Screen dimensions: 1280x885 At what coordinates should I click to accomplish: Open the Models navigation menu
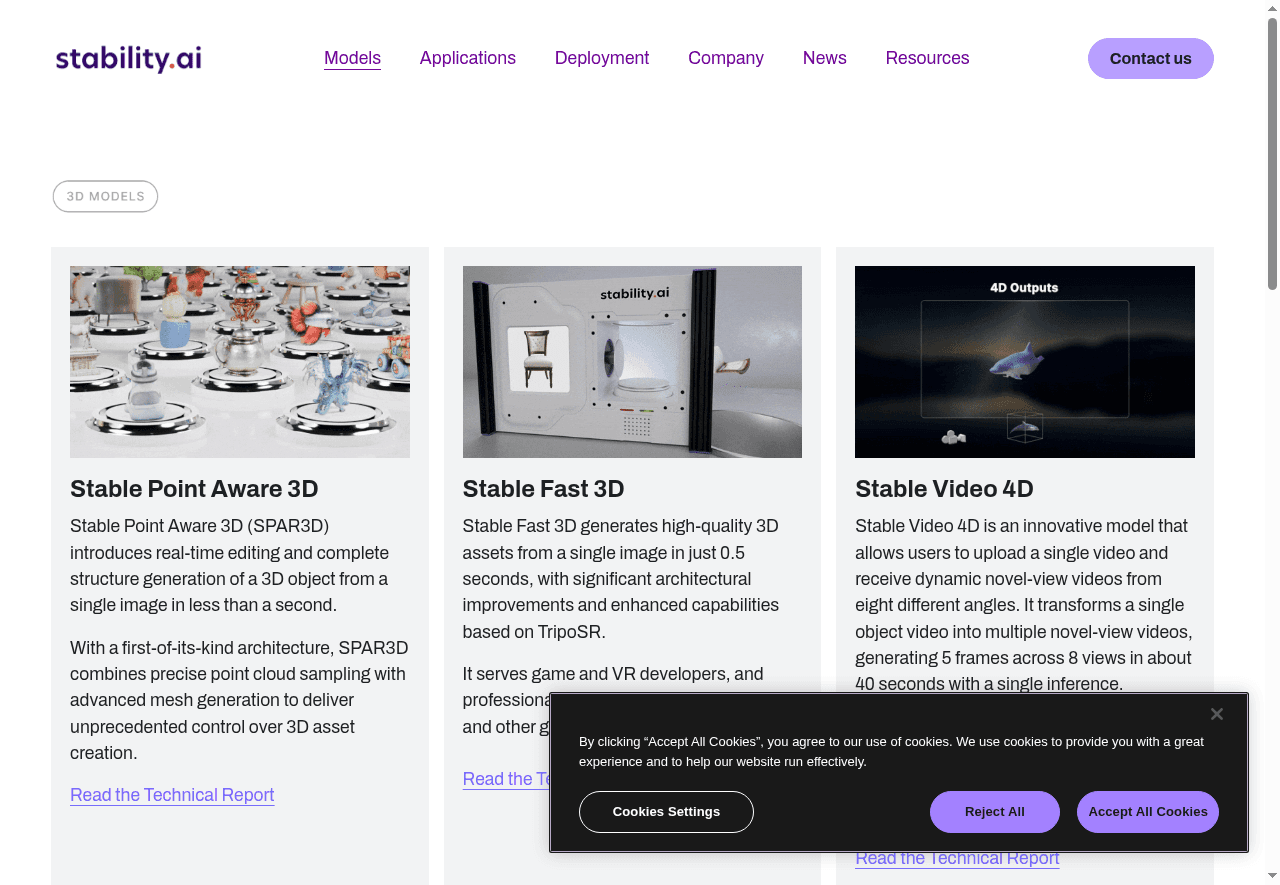click(x=352, y=58)
